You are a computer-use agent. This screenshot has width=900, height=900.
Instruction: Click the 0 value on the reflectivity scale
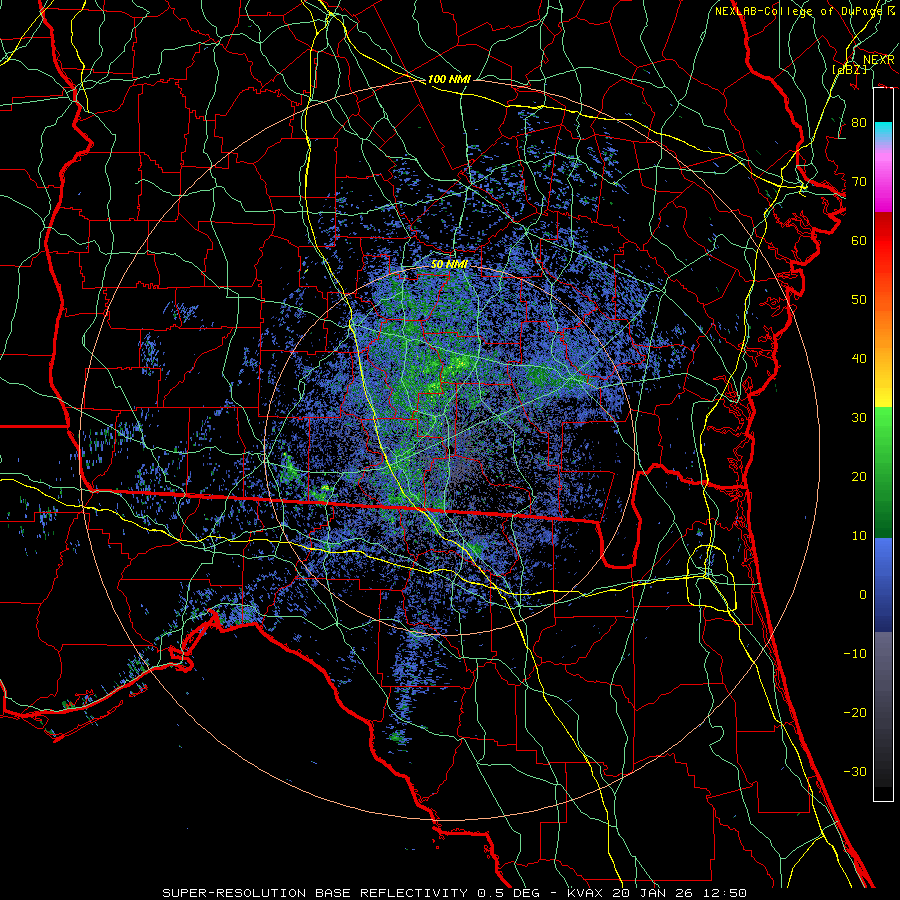863,595
